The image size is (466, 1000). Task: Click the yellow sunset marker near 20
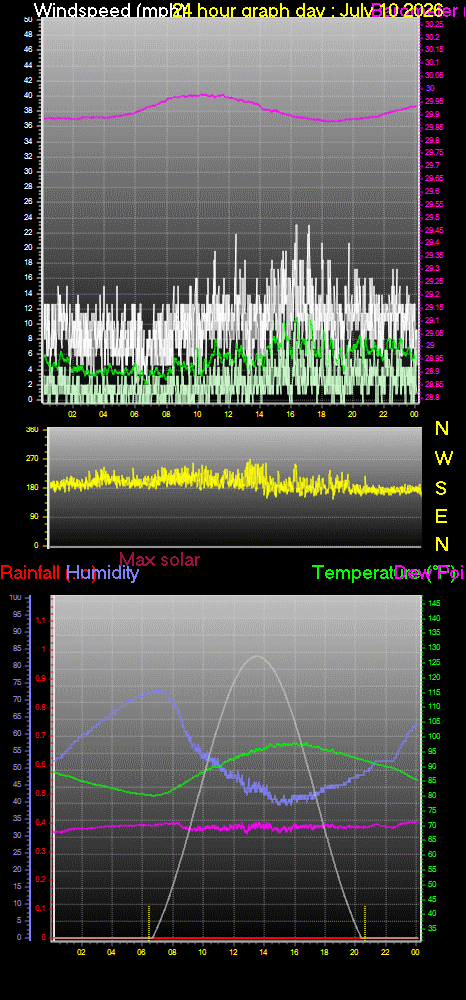click(x=365, y=920)
